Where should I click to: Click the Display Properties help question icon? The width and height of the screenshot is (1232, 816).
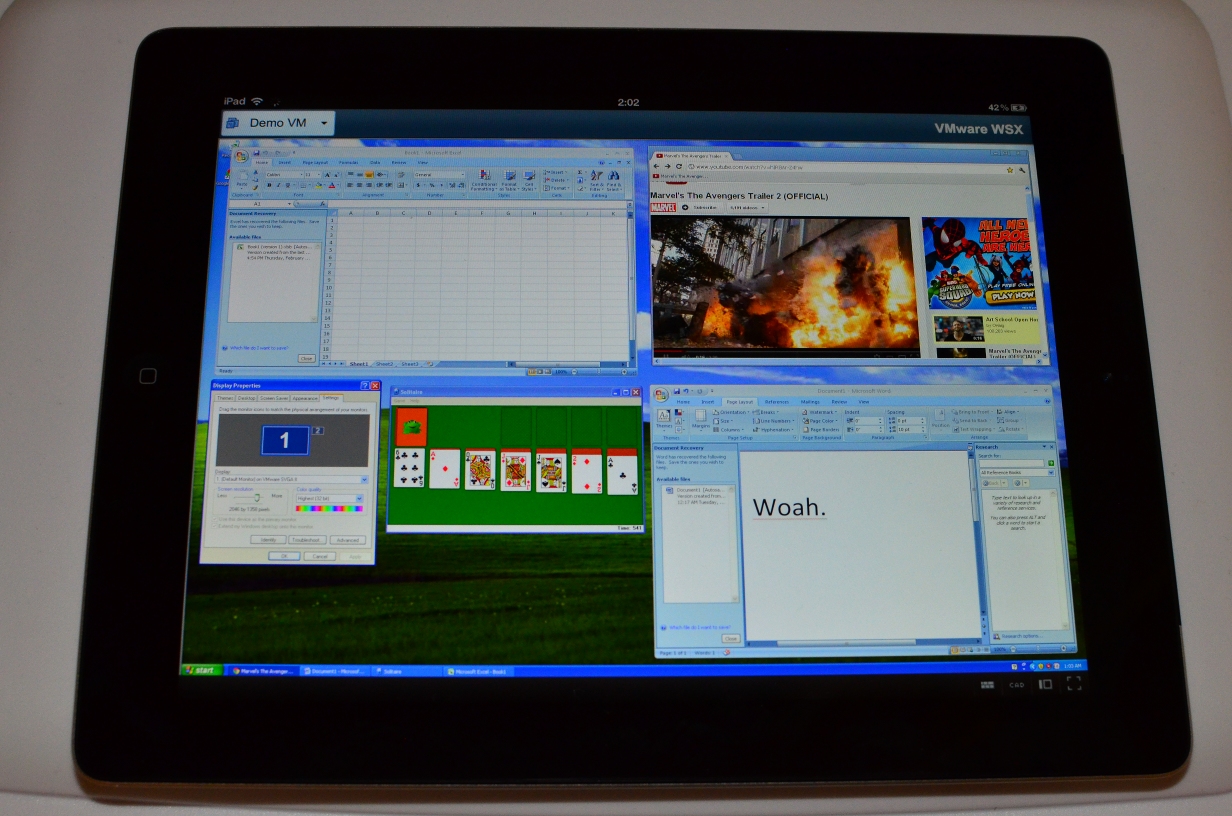(363, 385)
